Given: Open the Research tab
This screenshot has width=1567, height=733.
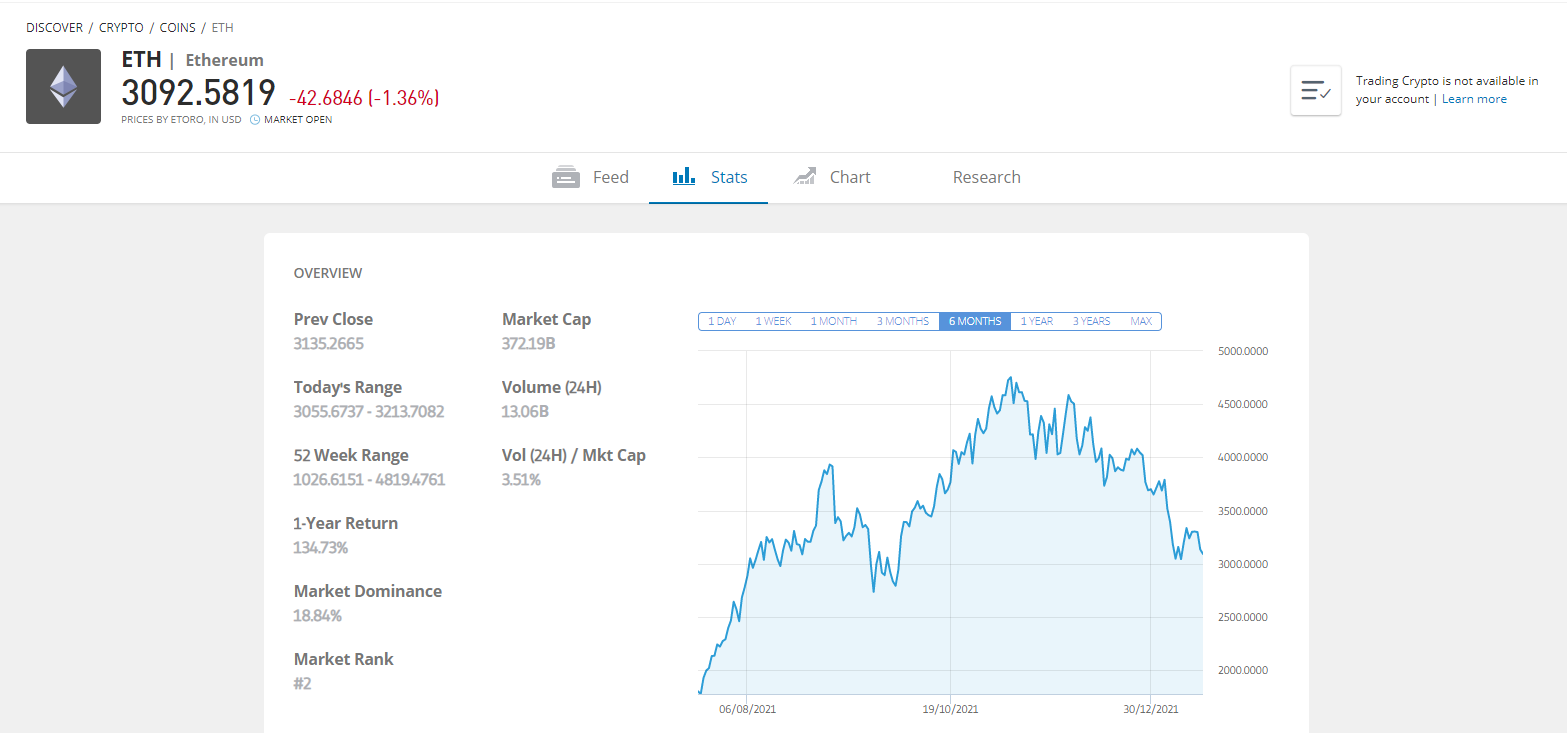Looking at the screenshot, I should pyautogui.click(x=986, y=178).
